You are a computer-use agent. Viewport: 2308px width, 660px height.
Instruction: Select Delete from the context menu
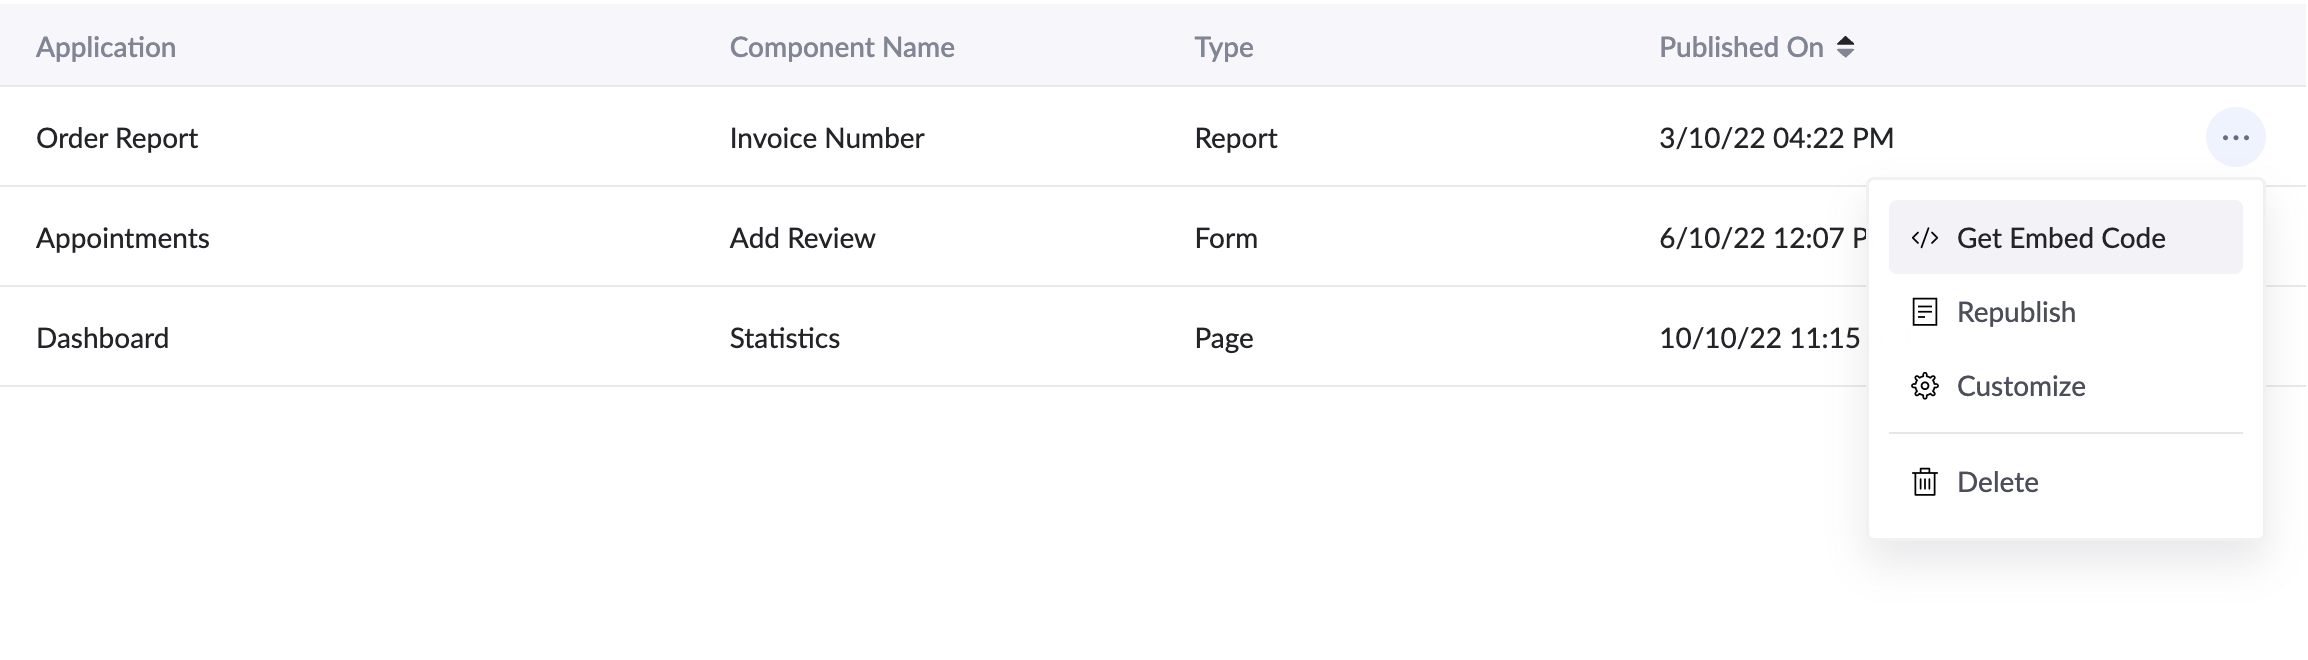click(1997, 482)
